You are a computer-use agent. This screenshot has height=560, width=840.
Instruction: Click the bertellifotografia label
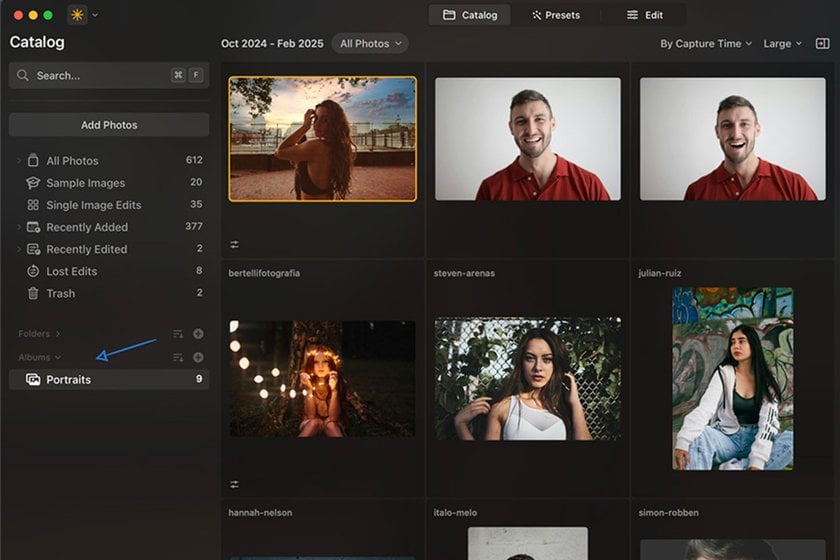click(264, 273)
